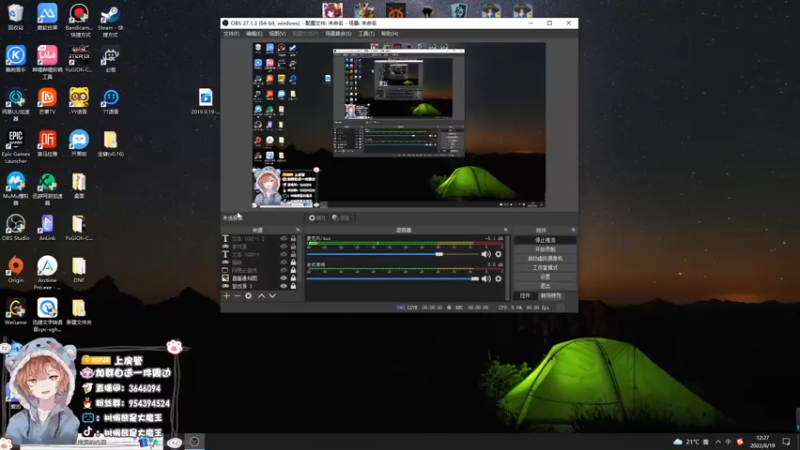800x450 pixels.
Task: Hide the 直播通知图 source
Action: point(284,278)
